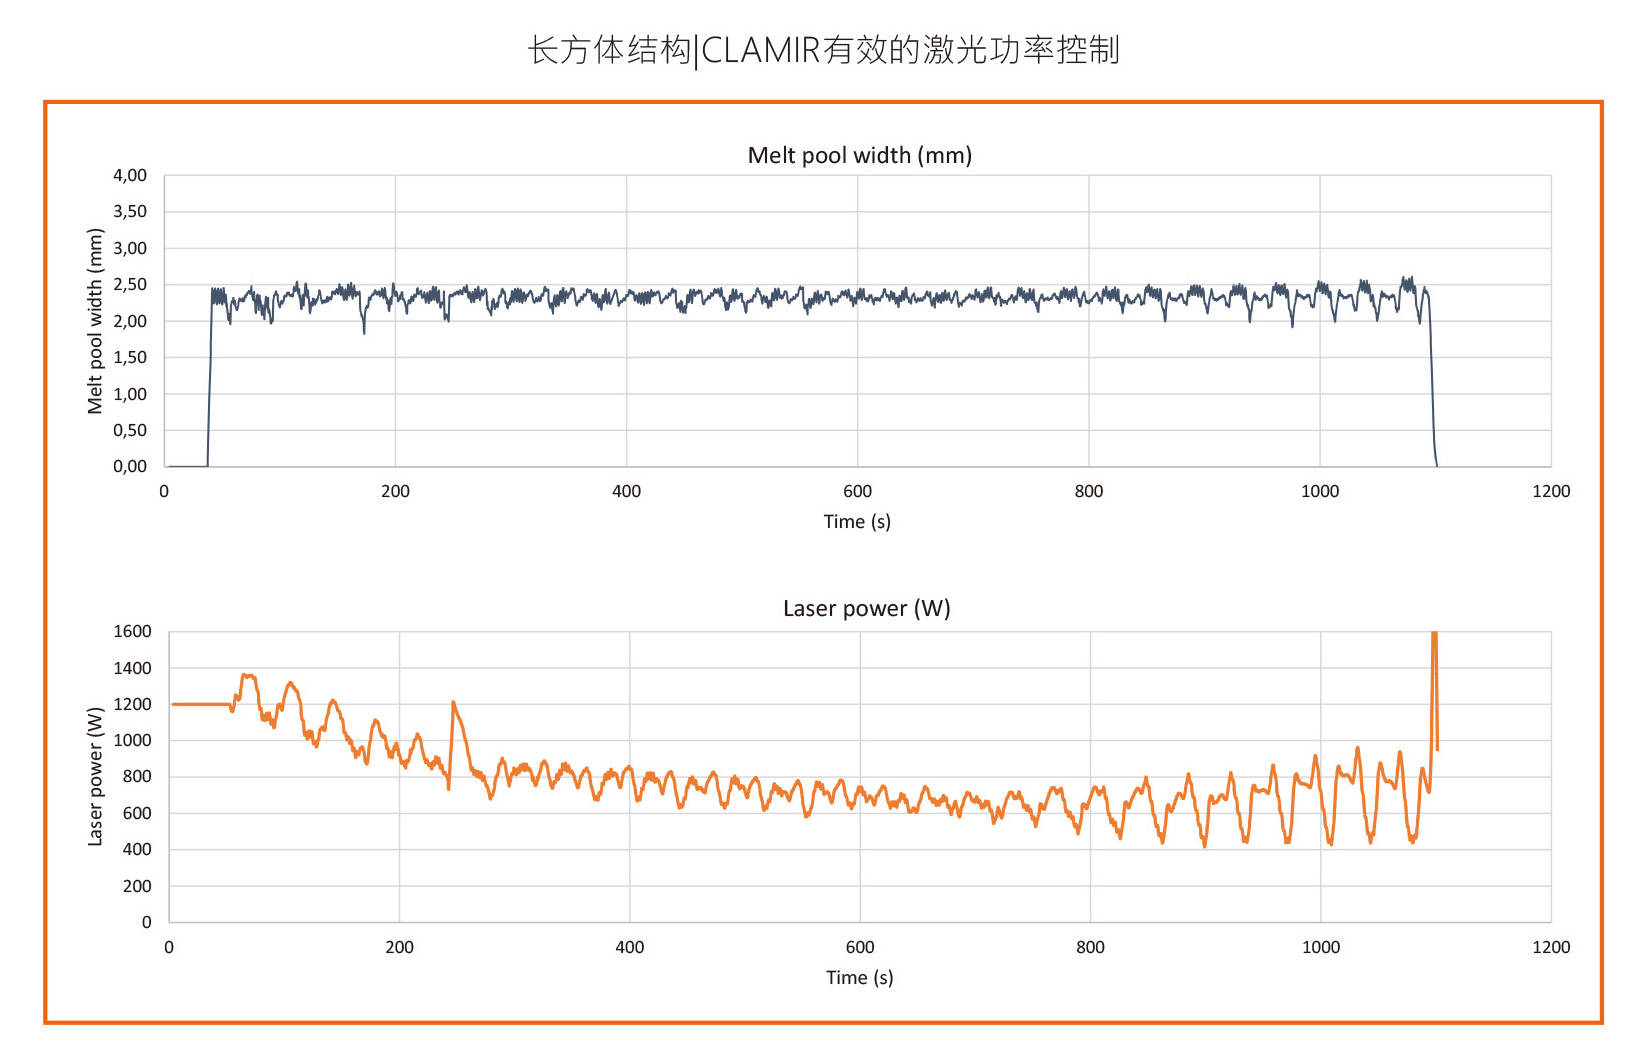Viewport: 1652px width, 1053px height.
Task: Click the '1400' y-axis tick label
Action: click(132, 668)
